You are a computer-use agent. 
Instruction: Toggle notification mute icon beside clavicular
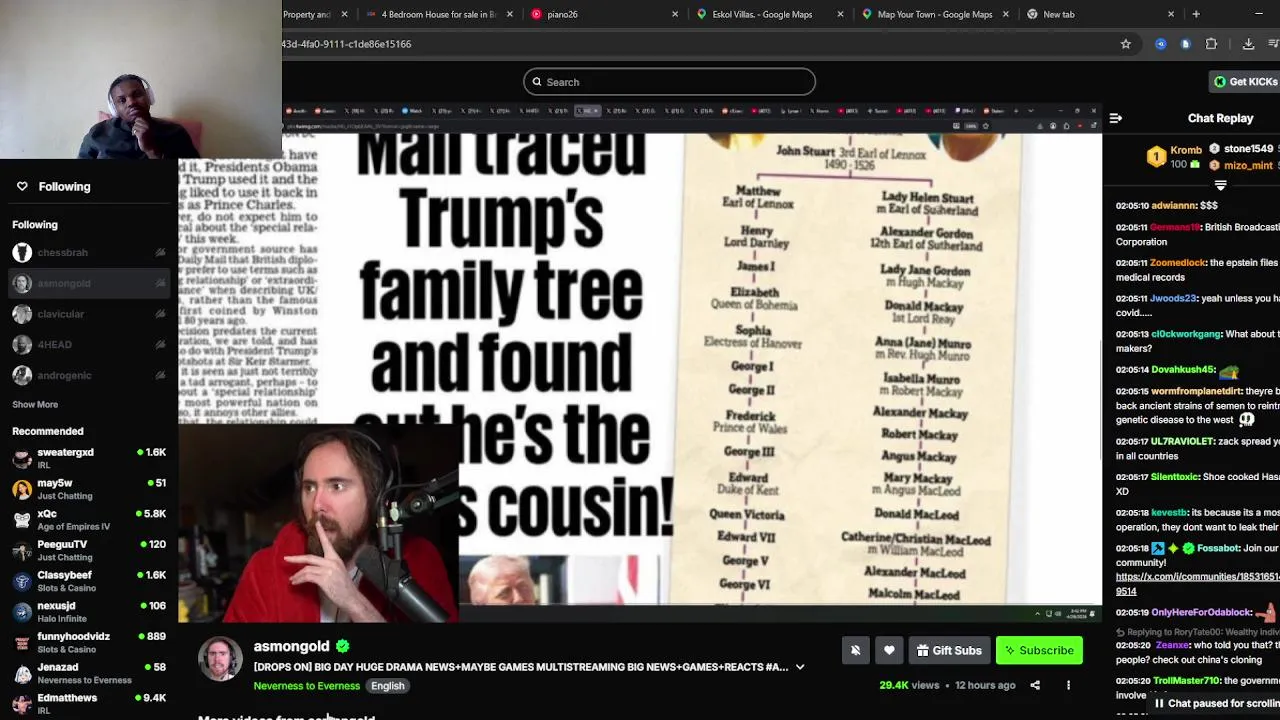coord(160,314)
